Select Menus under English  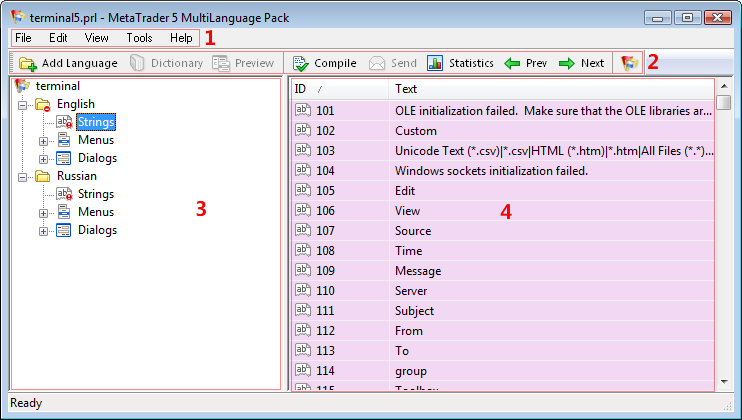[x=96, y=140]
